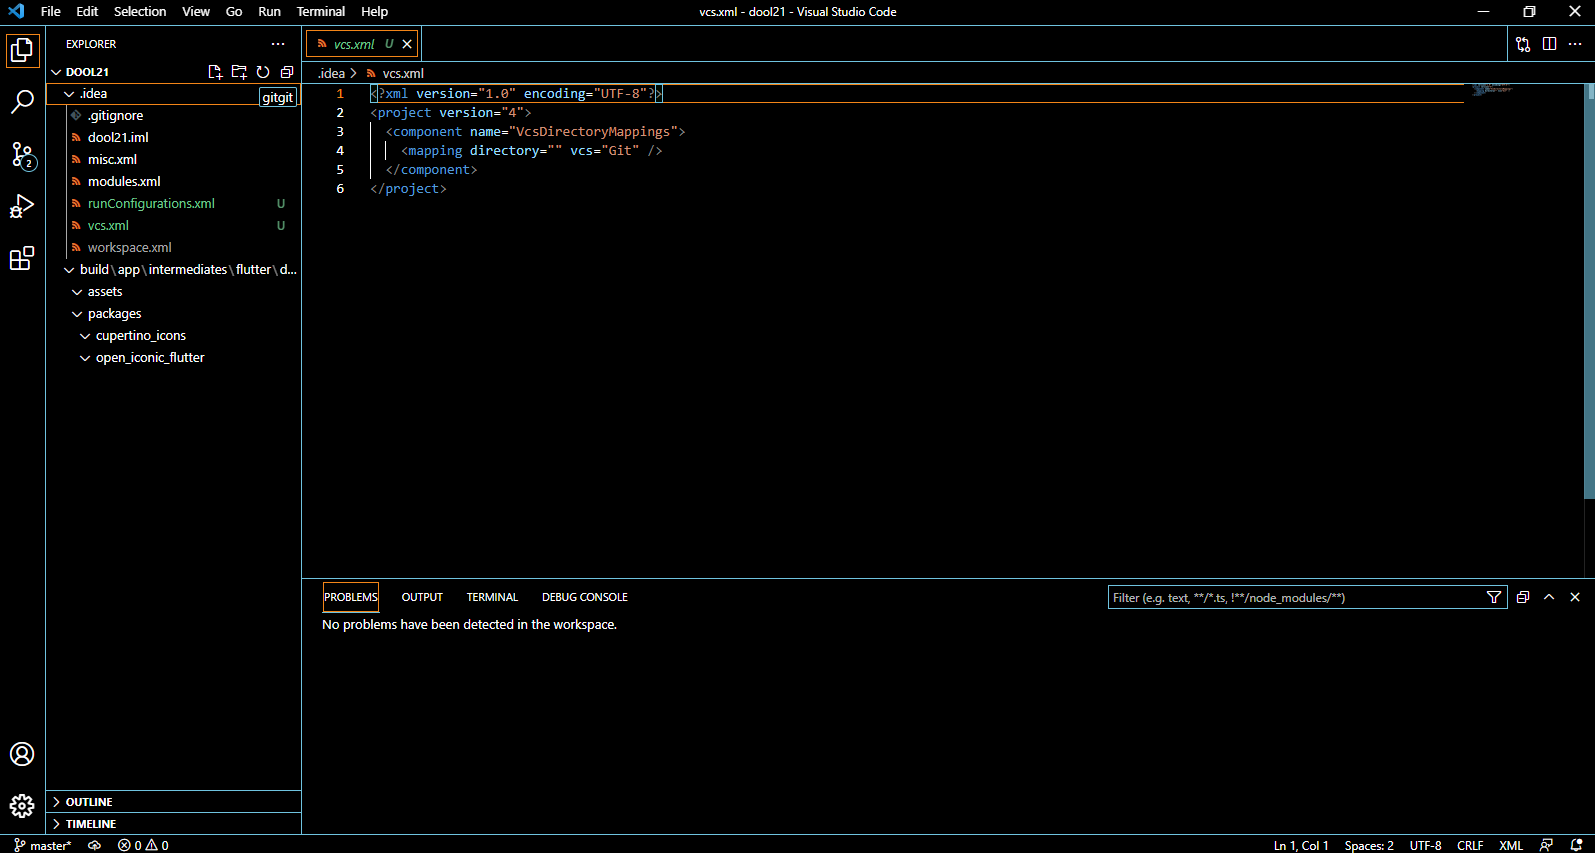Open the Go menu
Screen dimensions: 1595x853
click(234, 12)
